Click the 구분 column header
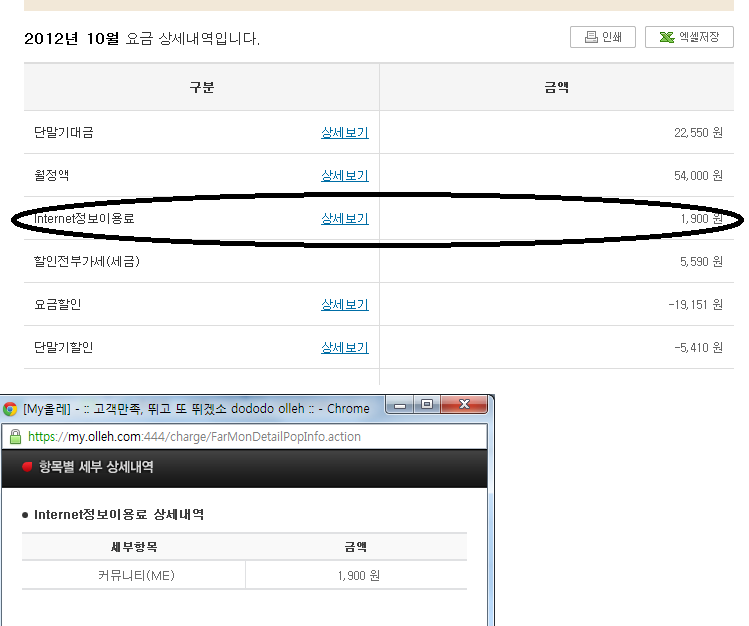The image size is (749, 626). click(x=202, y=87)
